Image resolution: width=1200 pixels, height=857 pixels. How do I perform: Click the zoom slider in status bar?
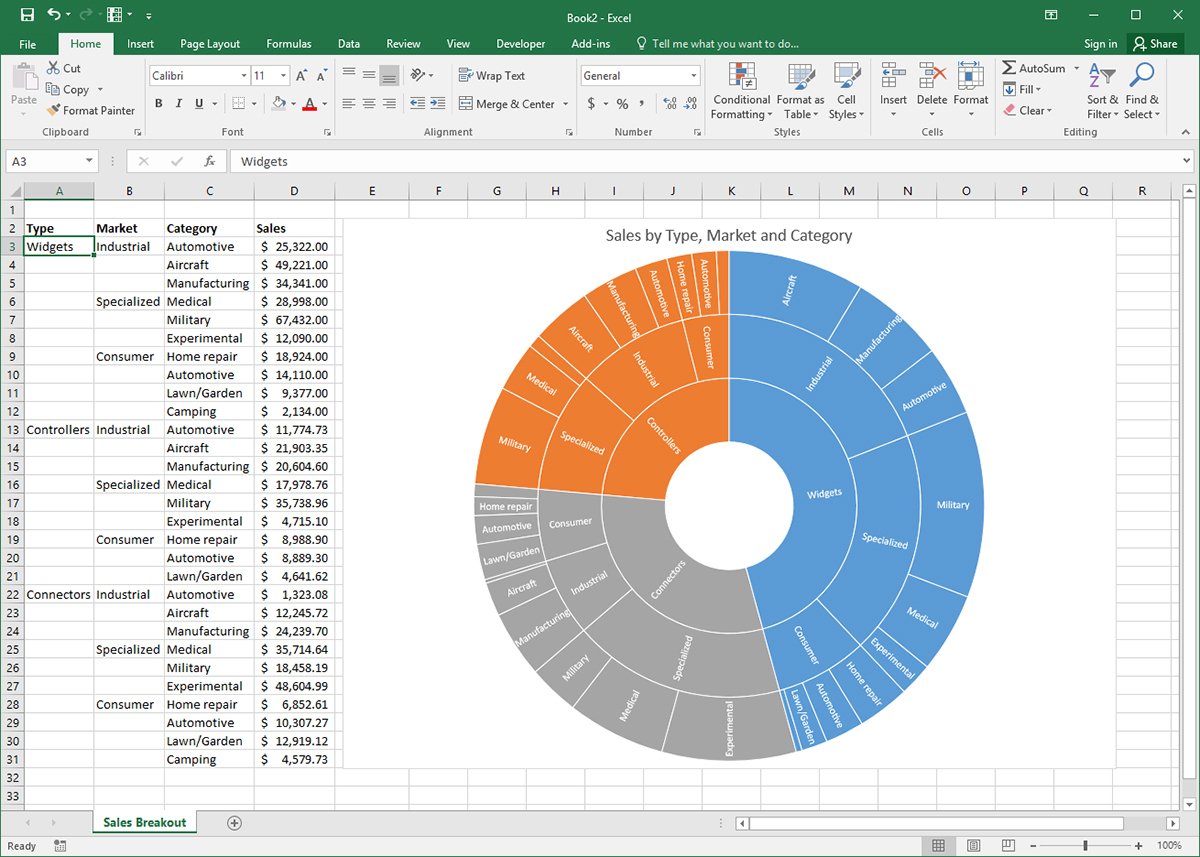click(x=1086, y=846)
